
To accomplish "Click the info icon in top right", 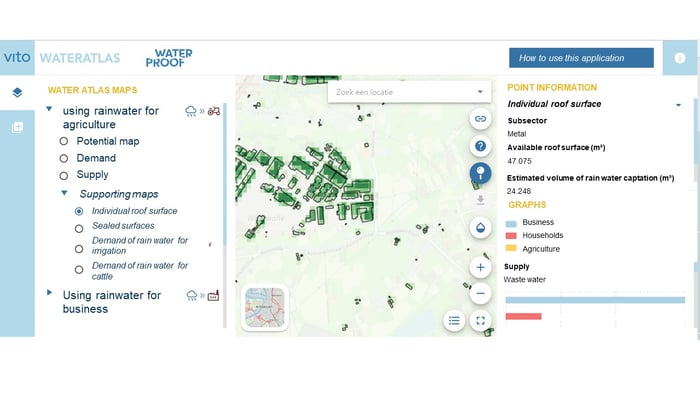I will click(x=679, y=58).
